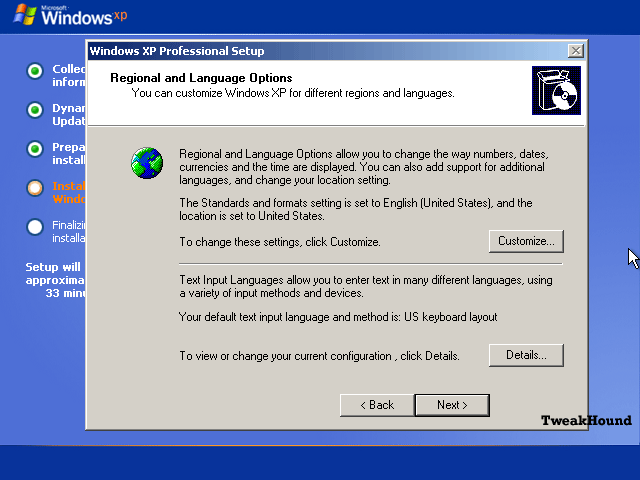Click the globe icon beside regional options text

[x=147, y=163]
